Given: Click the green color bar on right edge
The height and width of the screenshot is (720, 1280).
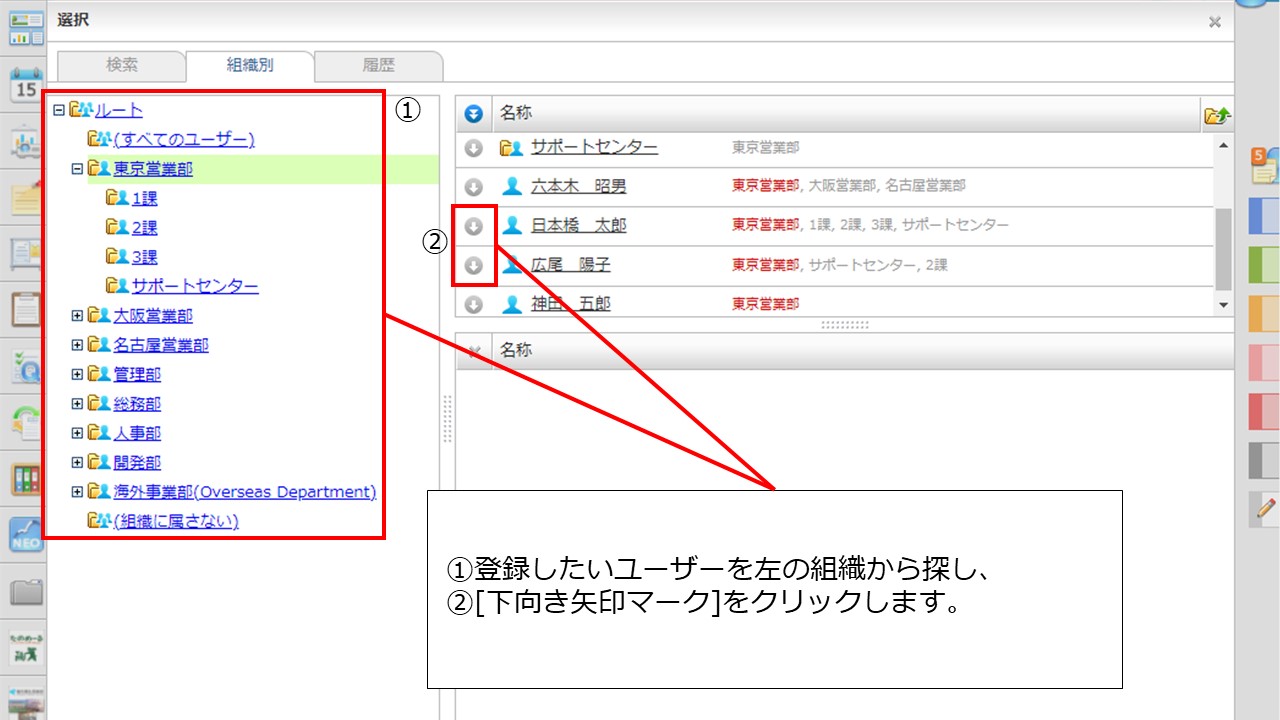Looking at the screenshot, I should [1264, 265].
